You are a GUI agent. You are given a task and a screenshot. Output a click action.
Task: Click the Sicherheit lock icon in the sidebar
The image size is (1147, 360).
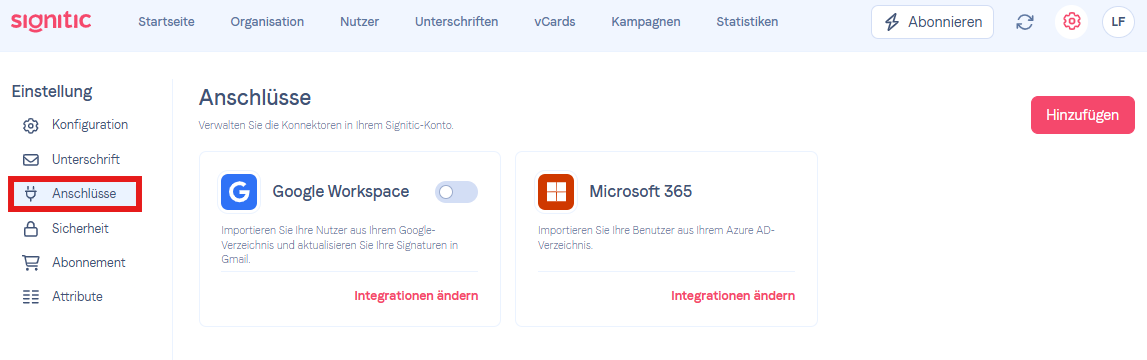pos(31,230)
